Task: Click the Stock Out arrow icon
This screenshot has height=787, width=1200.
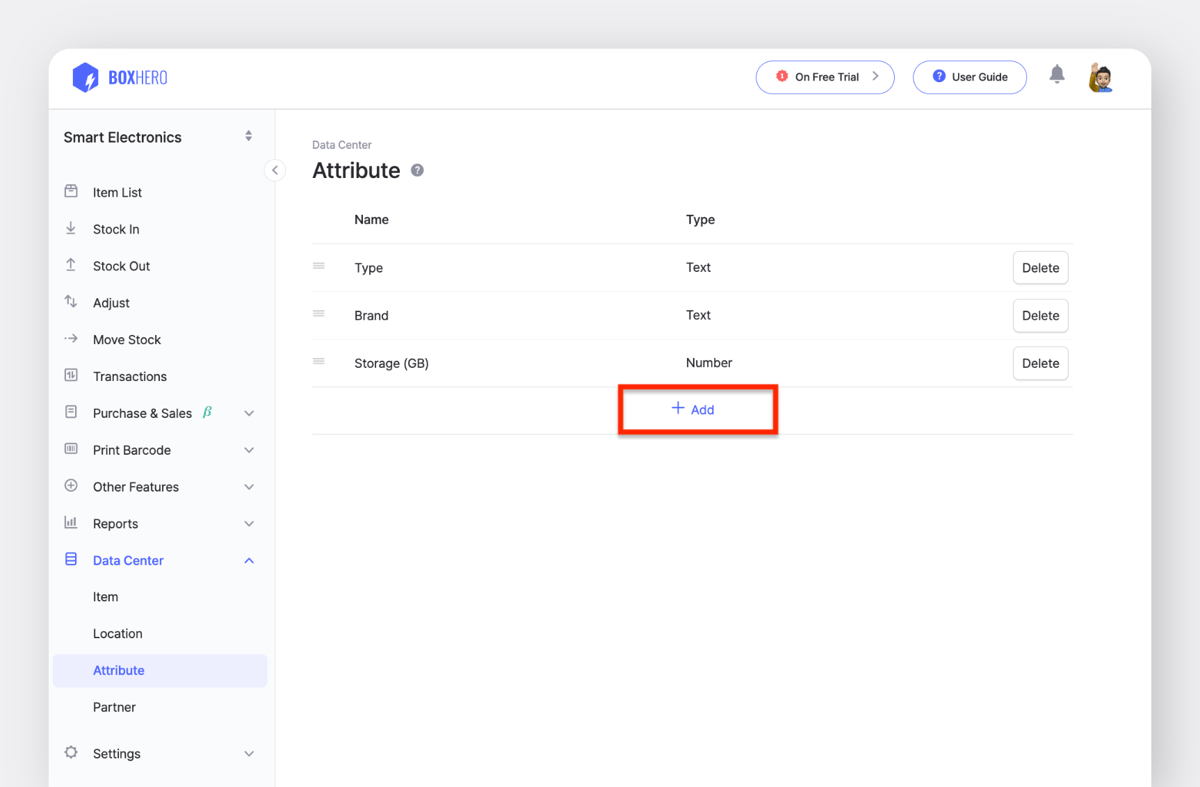Action: 70,265
